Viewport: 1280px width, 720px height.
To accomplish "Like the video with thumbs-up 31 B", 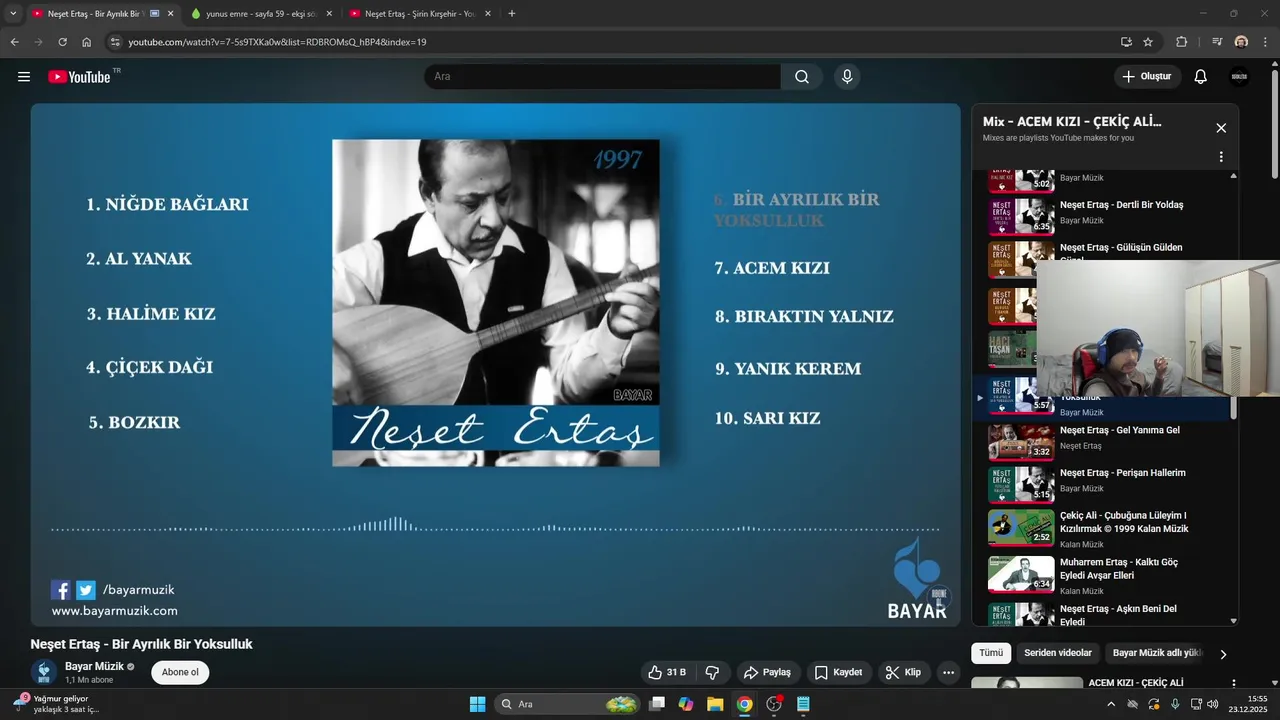I will click(667, 672).
